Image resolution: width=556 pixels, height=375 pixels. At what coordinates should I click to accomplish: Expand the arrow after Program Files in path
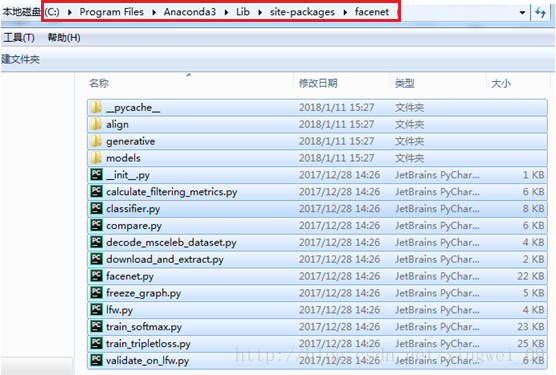pyautogui.click(x=154, y=12)
